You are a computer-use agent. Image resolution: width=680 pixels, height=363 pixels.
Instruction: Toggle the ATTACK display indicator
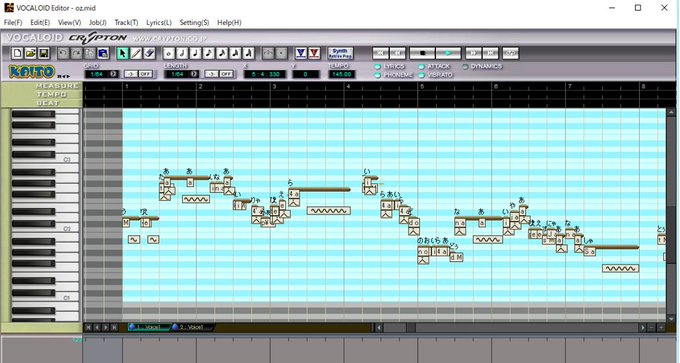click(421, 66)
